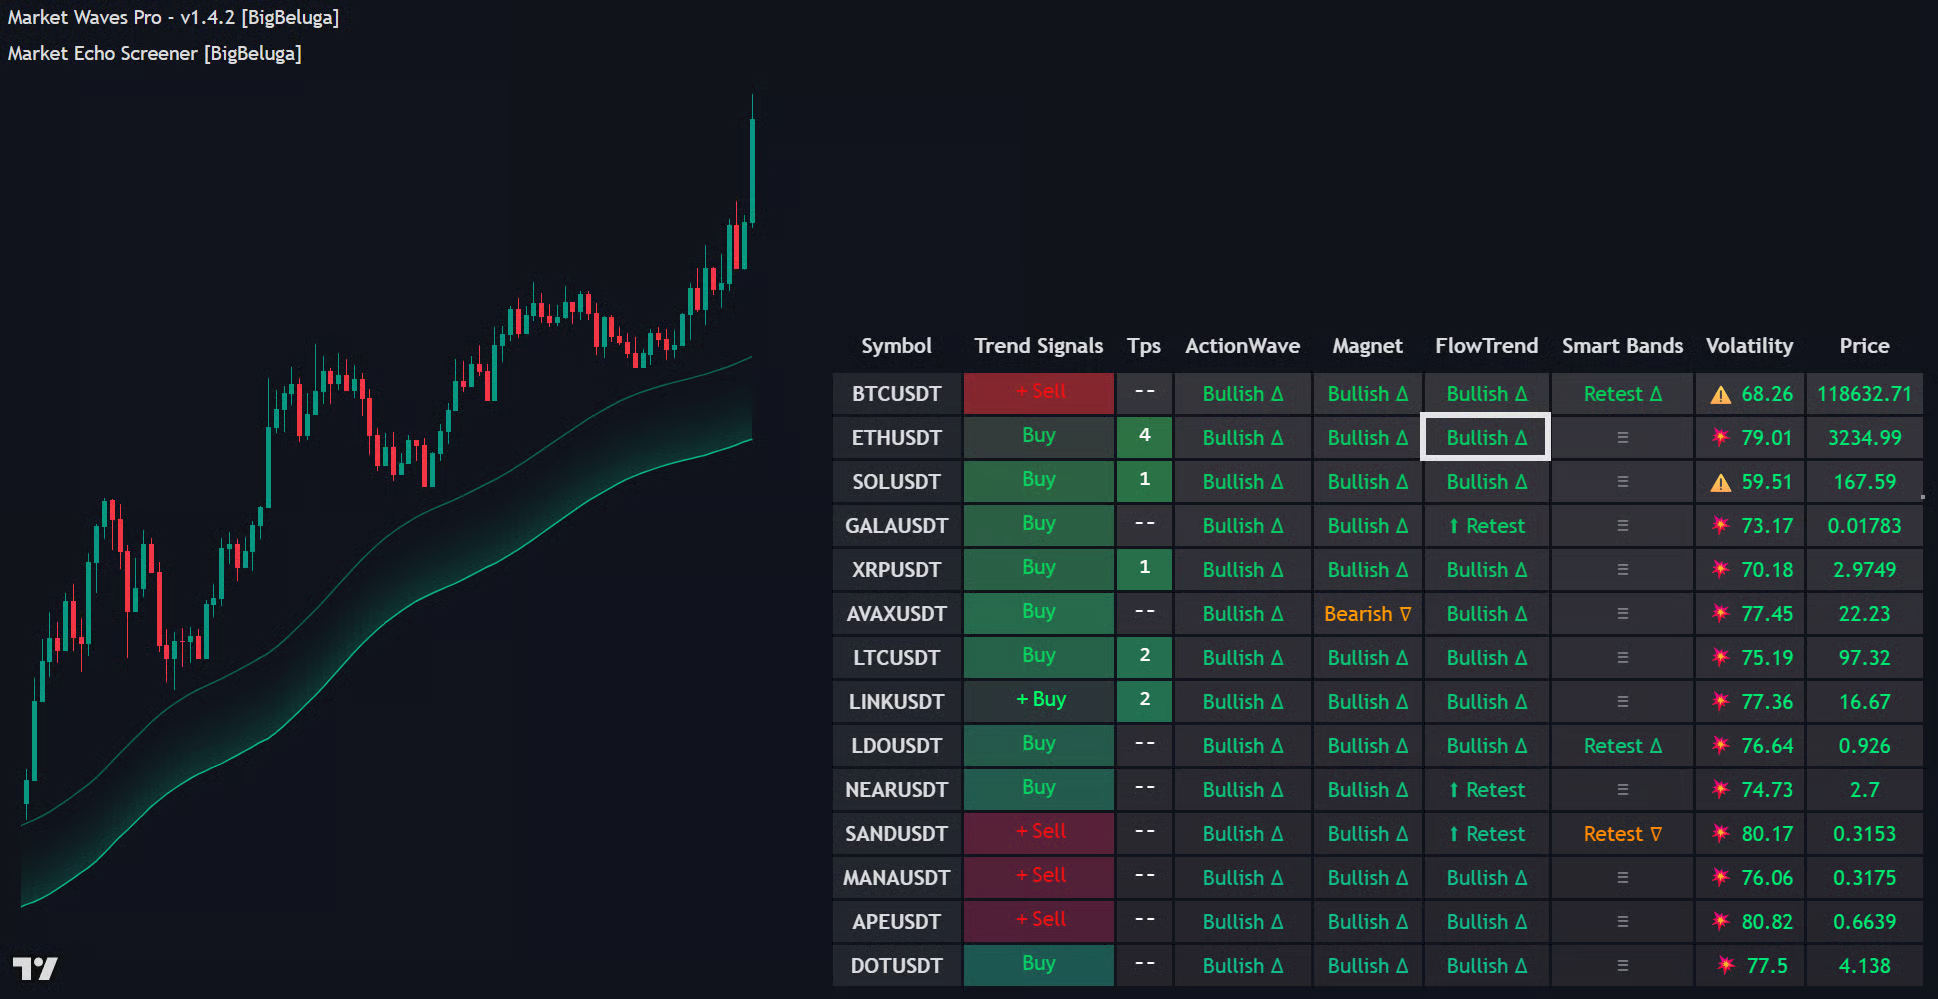The width and height of the screenshot is (1938, 999).
Task: Click the APEUSDT volatility burst icon
Action: pos(1720,921)
